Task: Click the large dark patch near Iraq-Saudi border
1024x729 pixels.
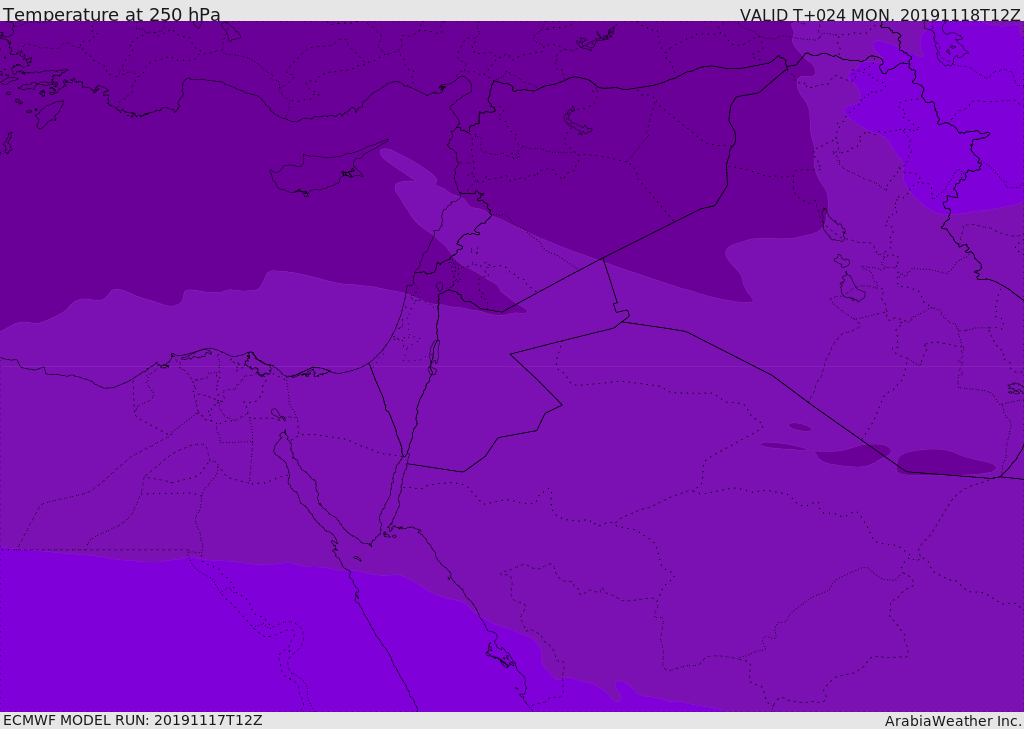Action: pyautogui.click(x=945, y=463)
